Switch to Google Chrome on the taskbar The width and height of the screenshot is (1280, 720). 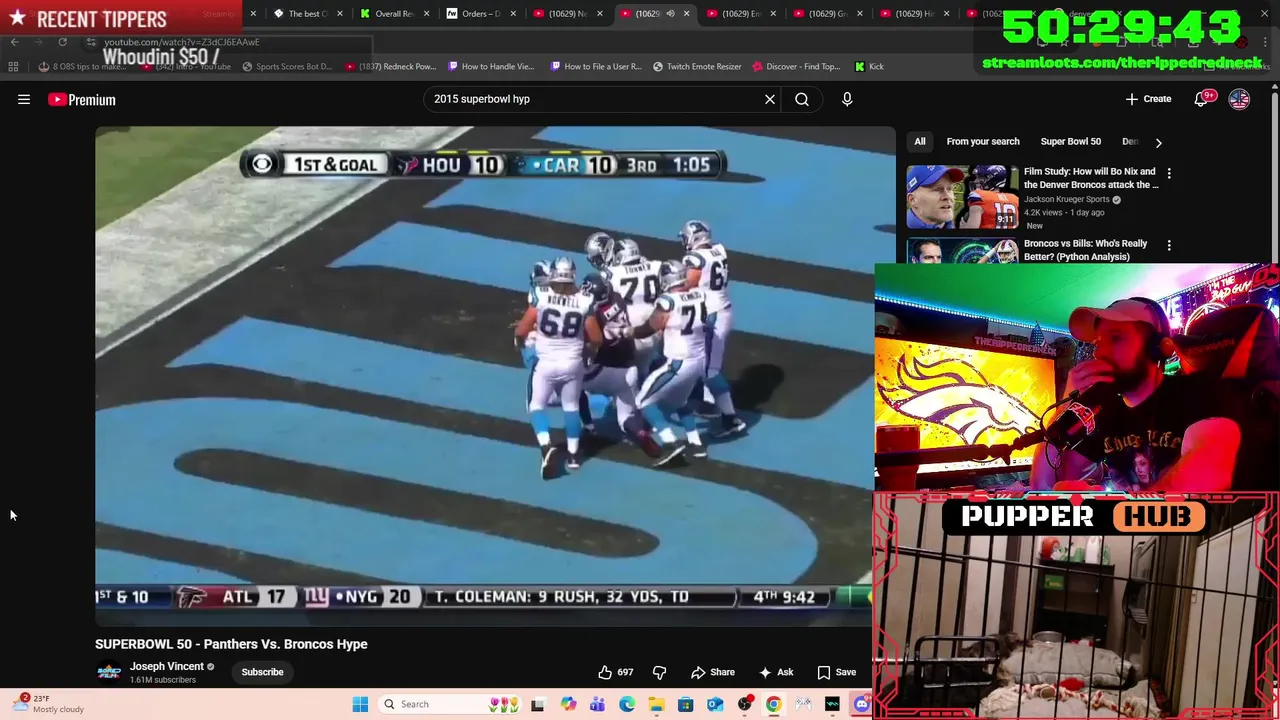(774, 704)
